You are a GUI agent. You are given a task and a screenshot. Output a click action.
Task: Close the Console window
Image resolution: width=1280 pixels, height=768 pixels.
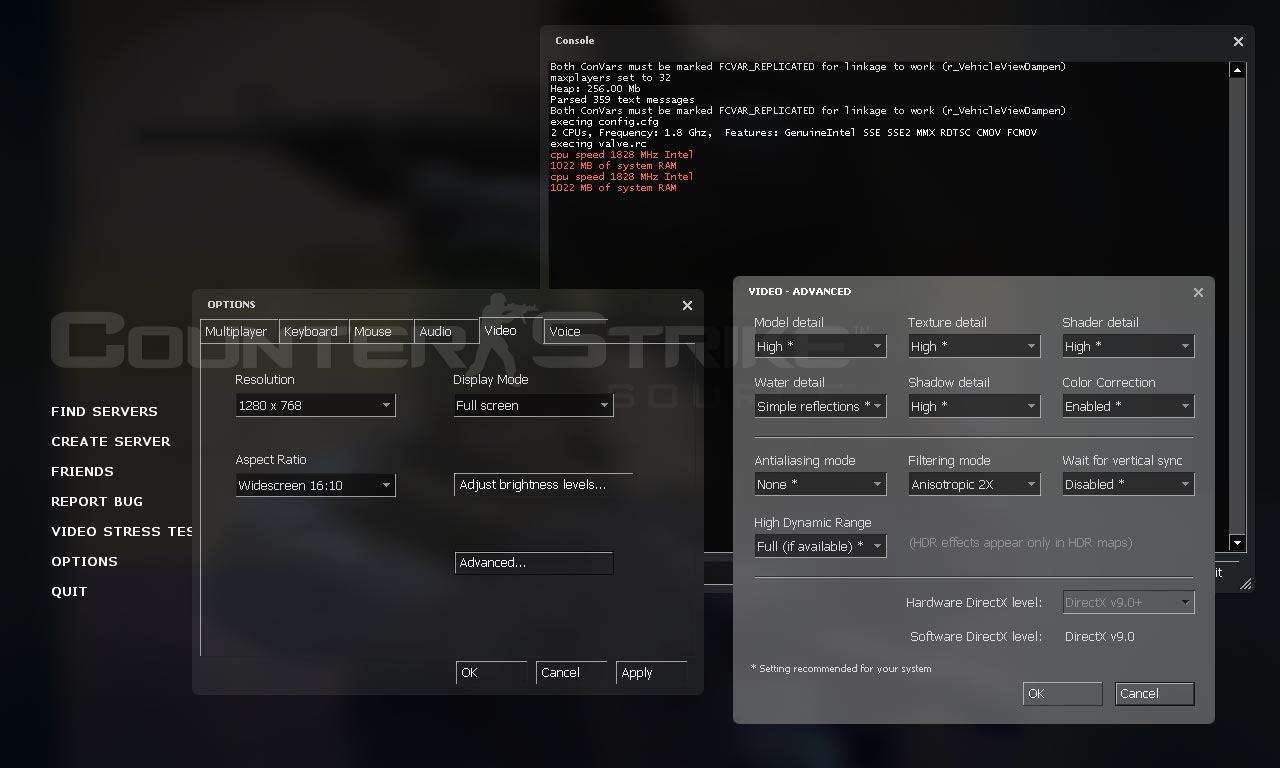click(1238, 42)
